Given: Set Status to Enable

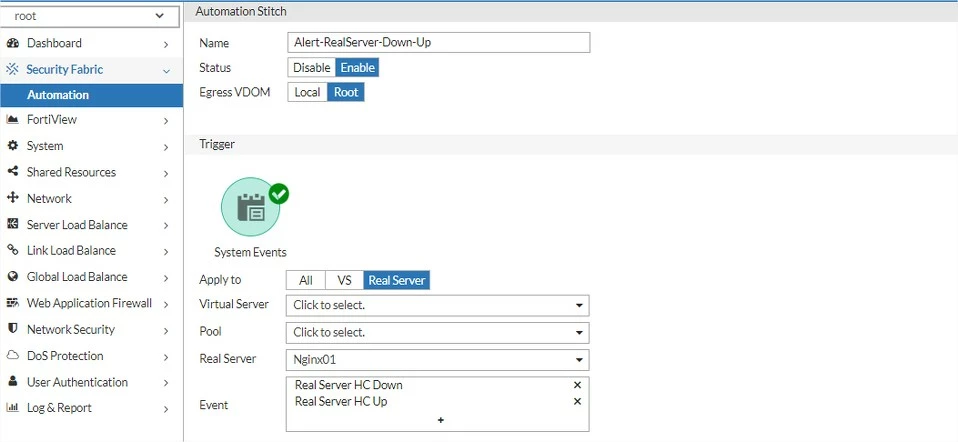Looking at the screenshot, I should pyautogui.click(x=357, y=68).
